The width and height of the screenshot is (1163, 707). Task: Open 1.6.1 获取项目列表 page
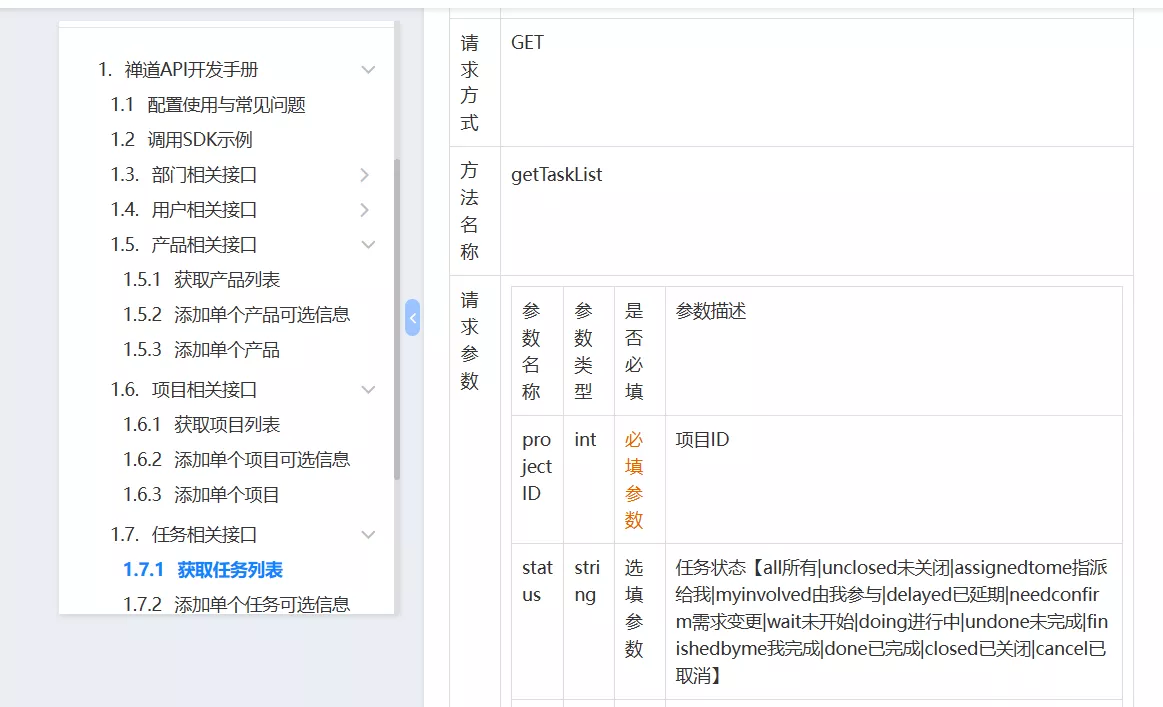pos(201,424)
